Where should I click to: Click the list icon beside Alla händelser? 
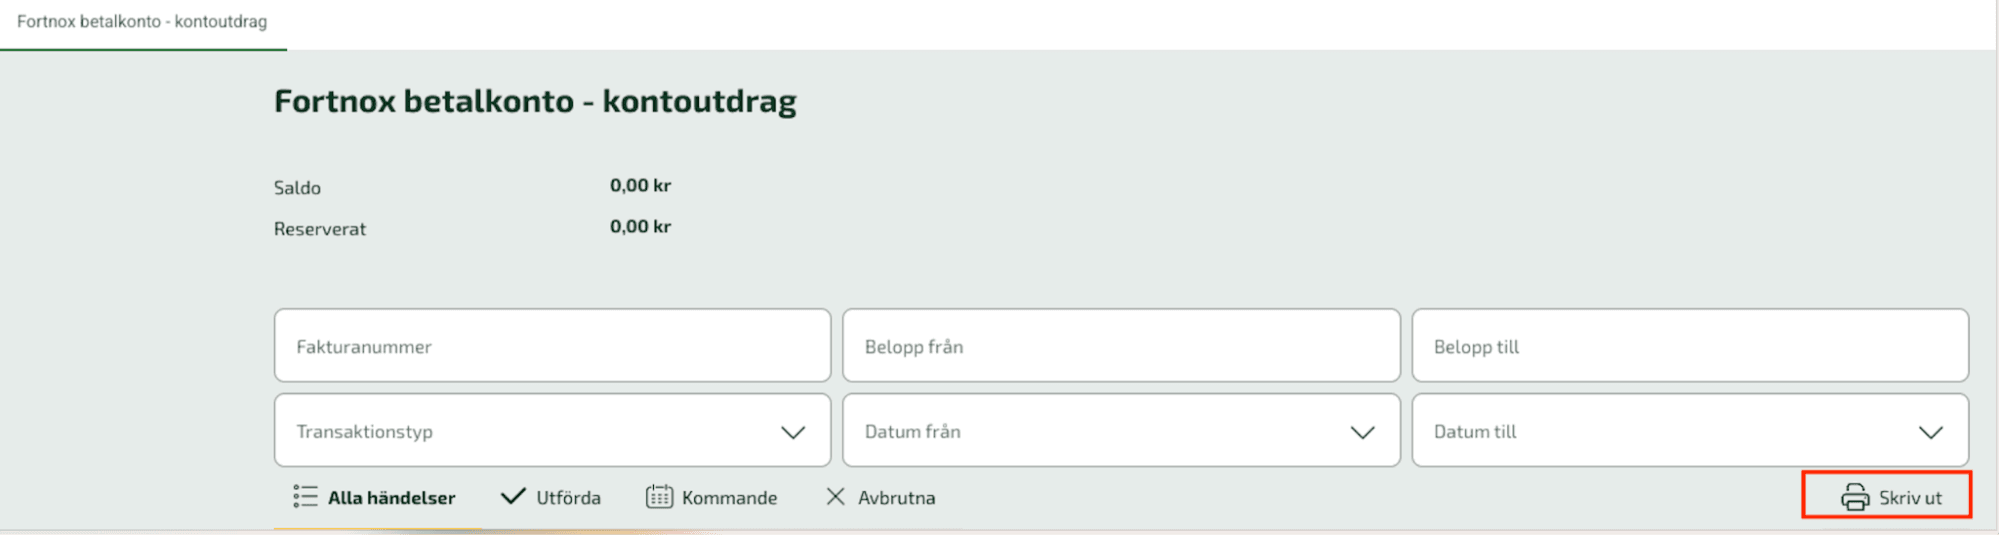coord(305,497)
